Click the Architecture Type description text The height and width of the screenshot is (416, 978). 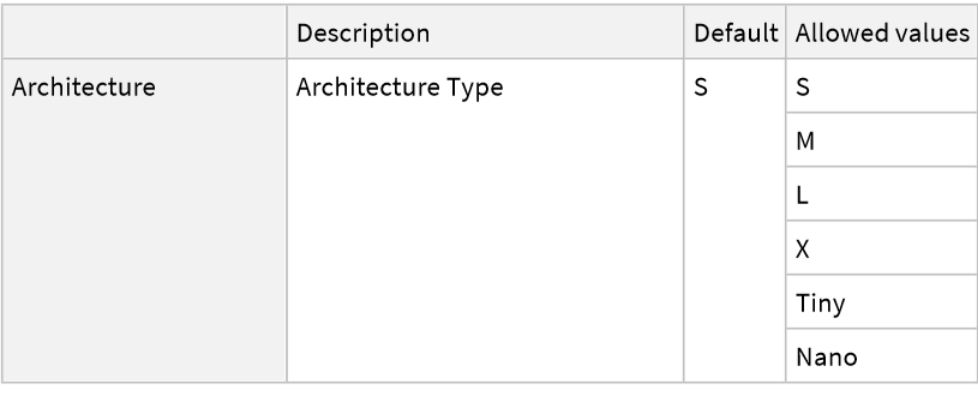point(400,87)
